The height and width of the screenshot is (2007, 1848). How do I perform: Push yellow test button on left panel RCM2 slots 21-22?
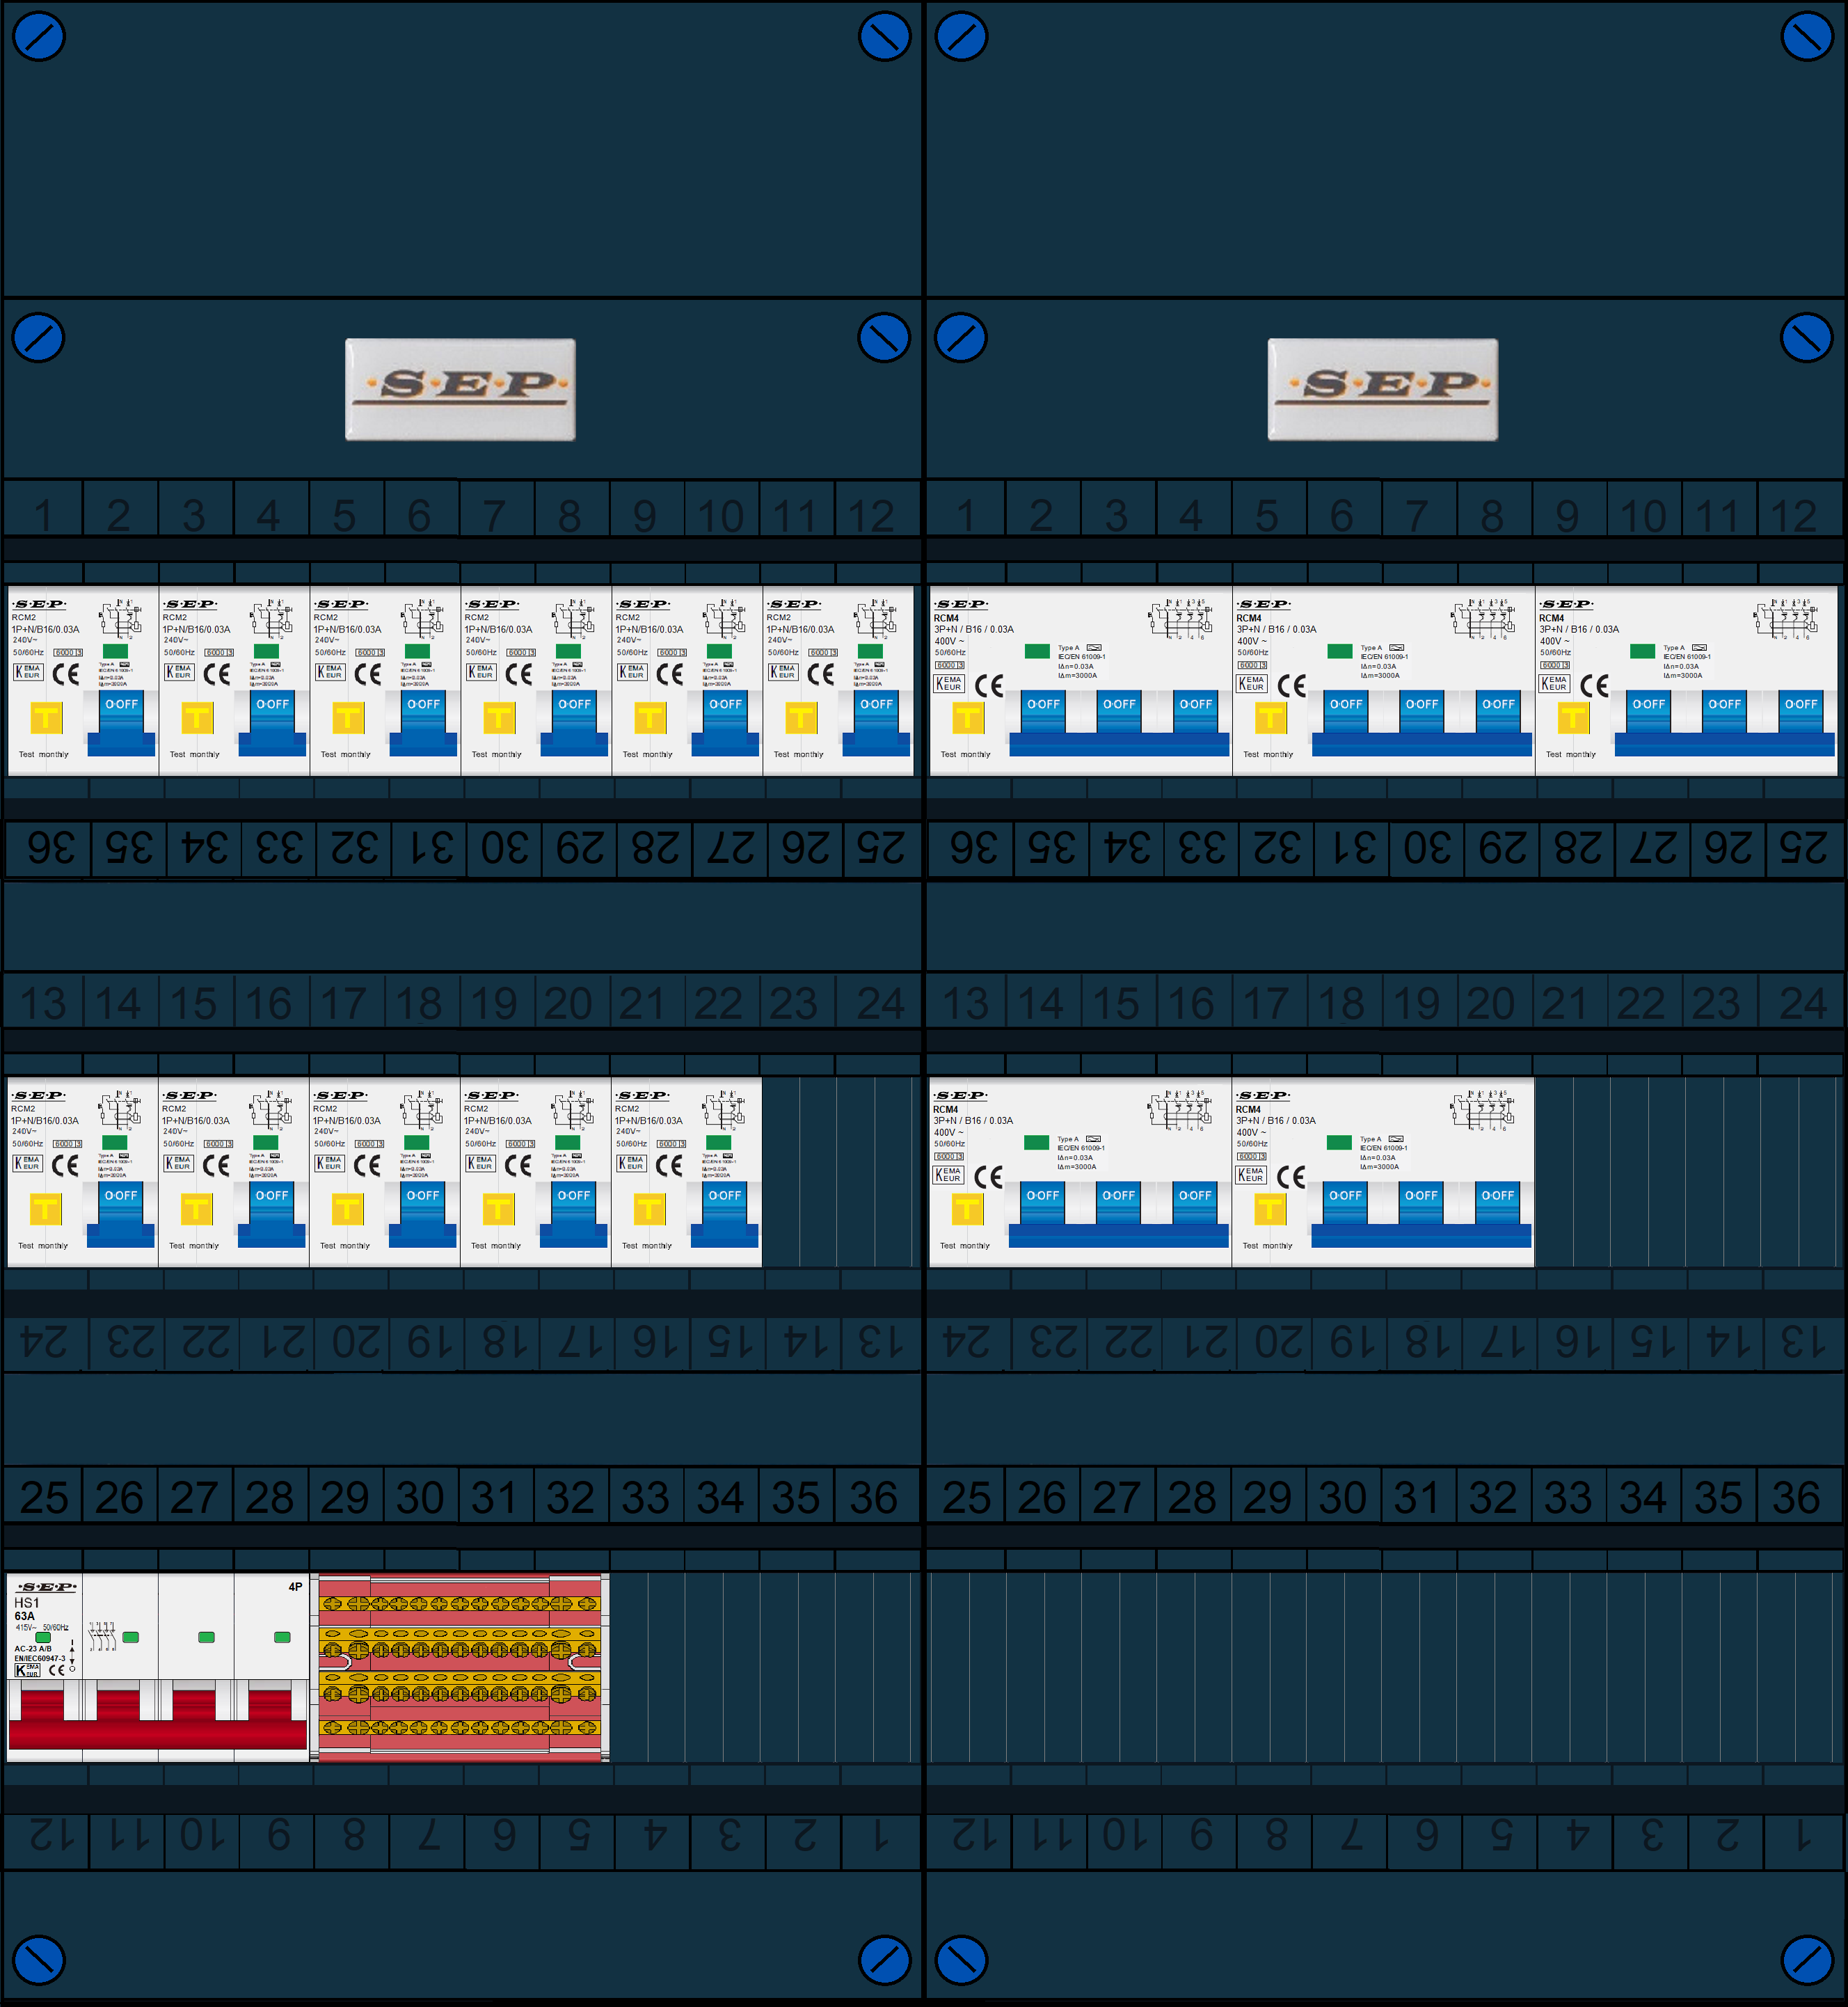[649, 1208]
